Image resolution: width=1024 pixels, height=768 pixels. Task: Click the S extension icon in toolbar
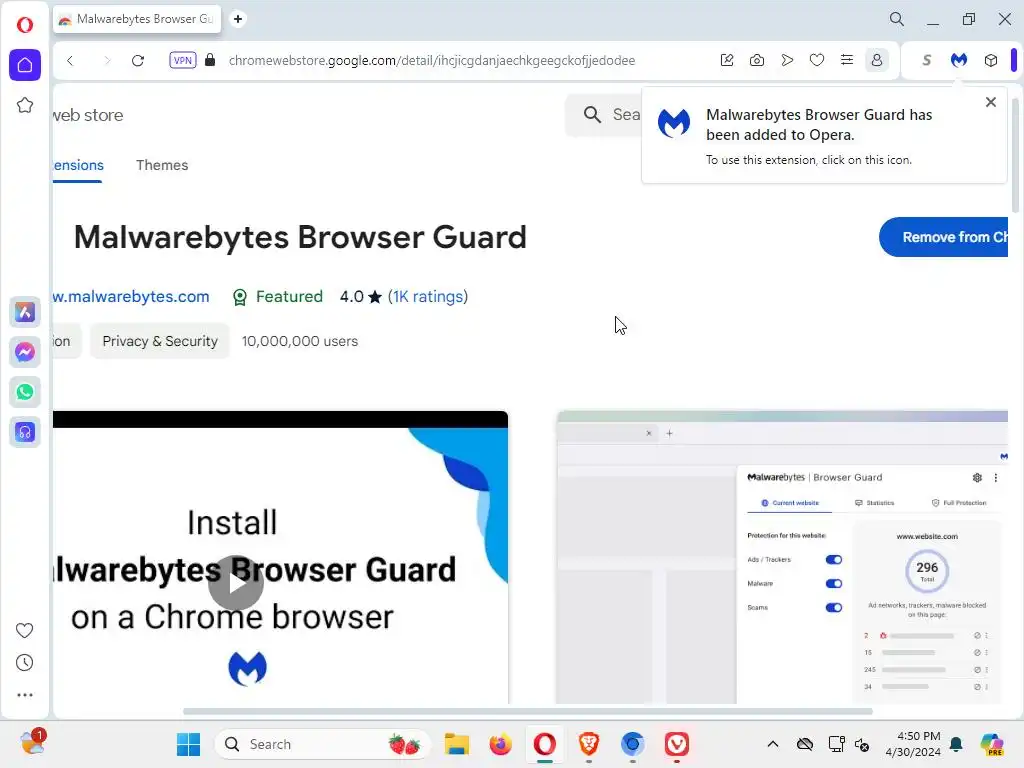927,60
